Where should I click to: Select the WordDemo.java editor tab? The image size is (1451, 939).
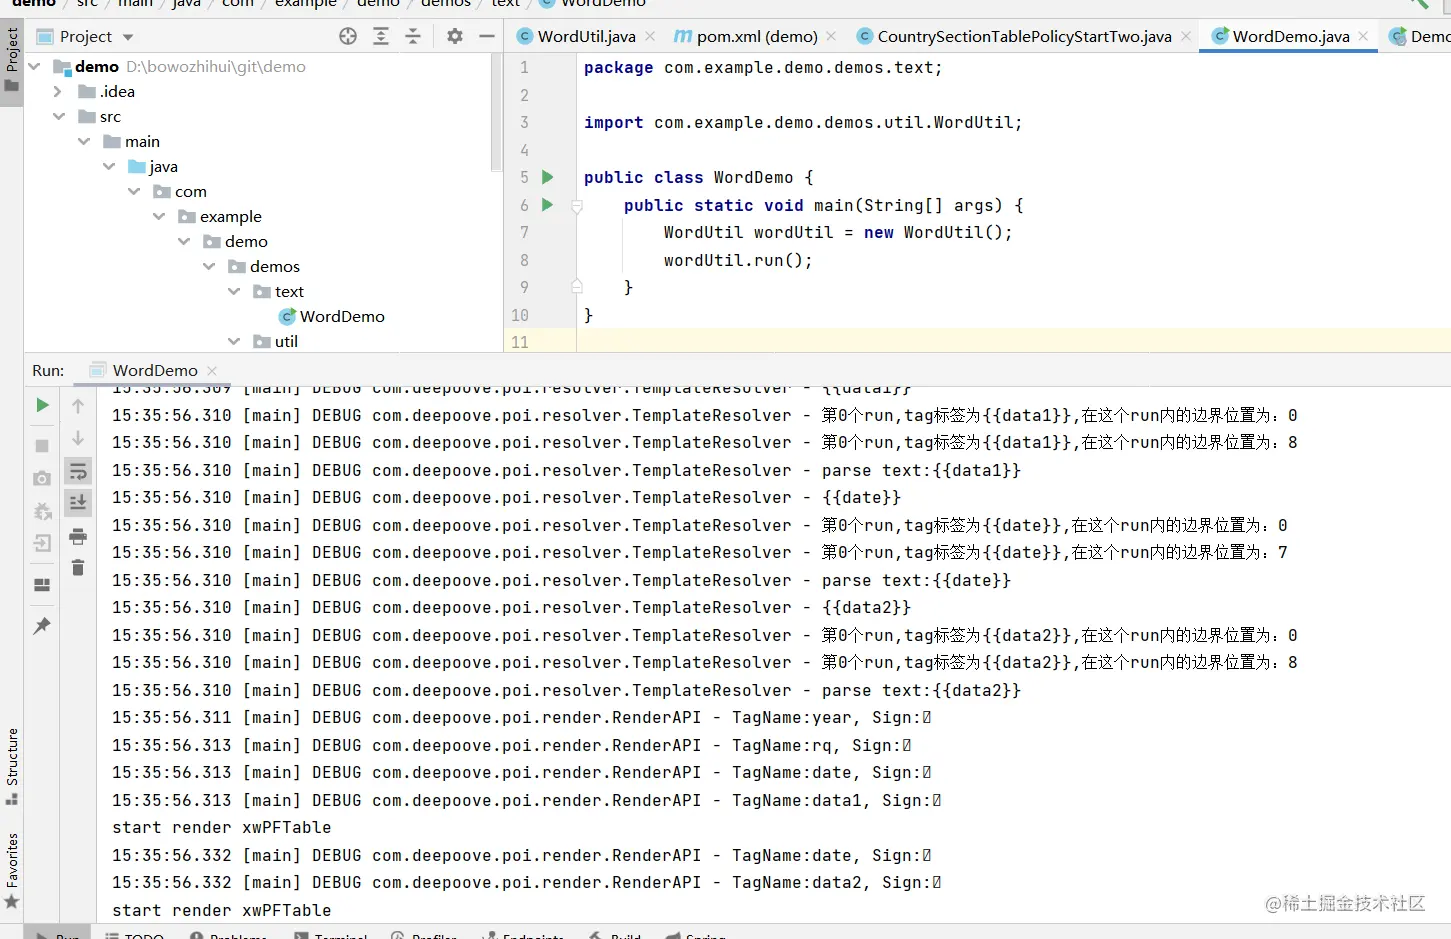click(1290, 36)
